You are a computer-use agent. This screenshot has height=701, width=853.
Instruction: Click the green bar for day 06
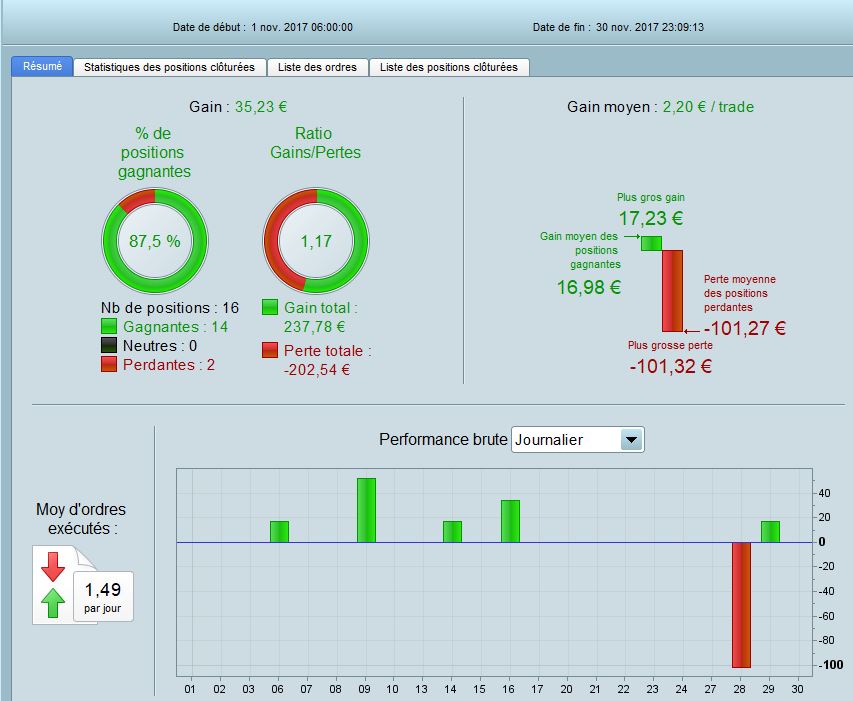click(280, 532)
